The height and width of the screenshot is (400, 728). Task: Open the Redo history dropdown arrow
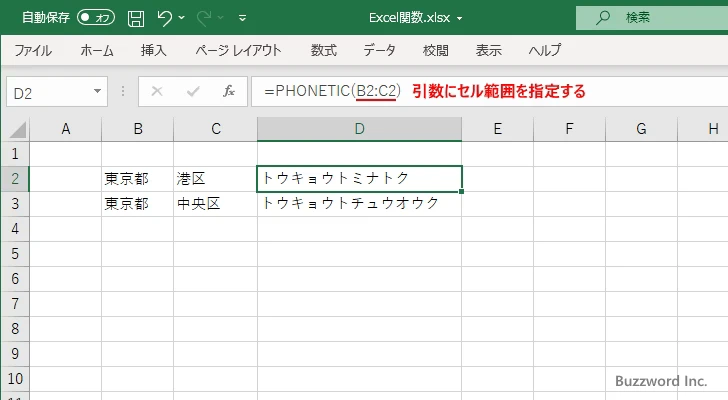[221, 18]
